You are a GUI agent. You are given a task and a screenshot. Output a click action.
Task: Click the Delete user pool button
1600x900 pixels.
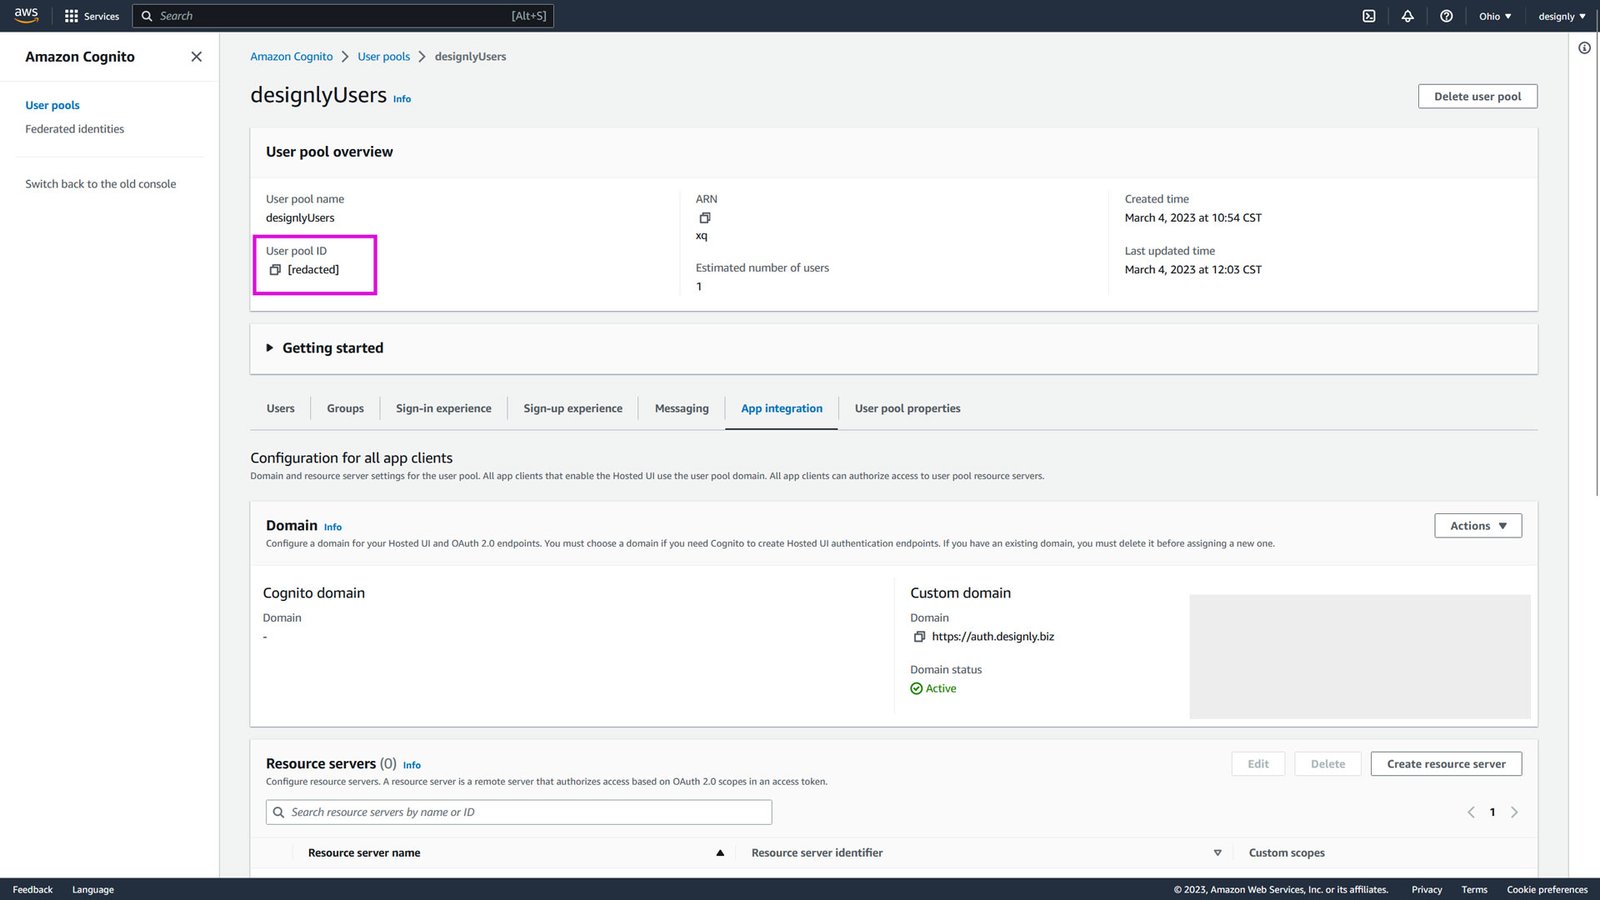(1477, 95)
